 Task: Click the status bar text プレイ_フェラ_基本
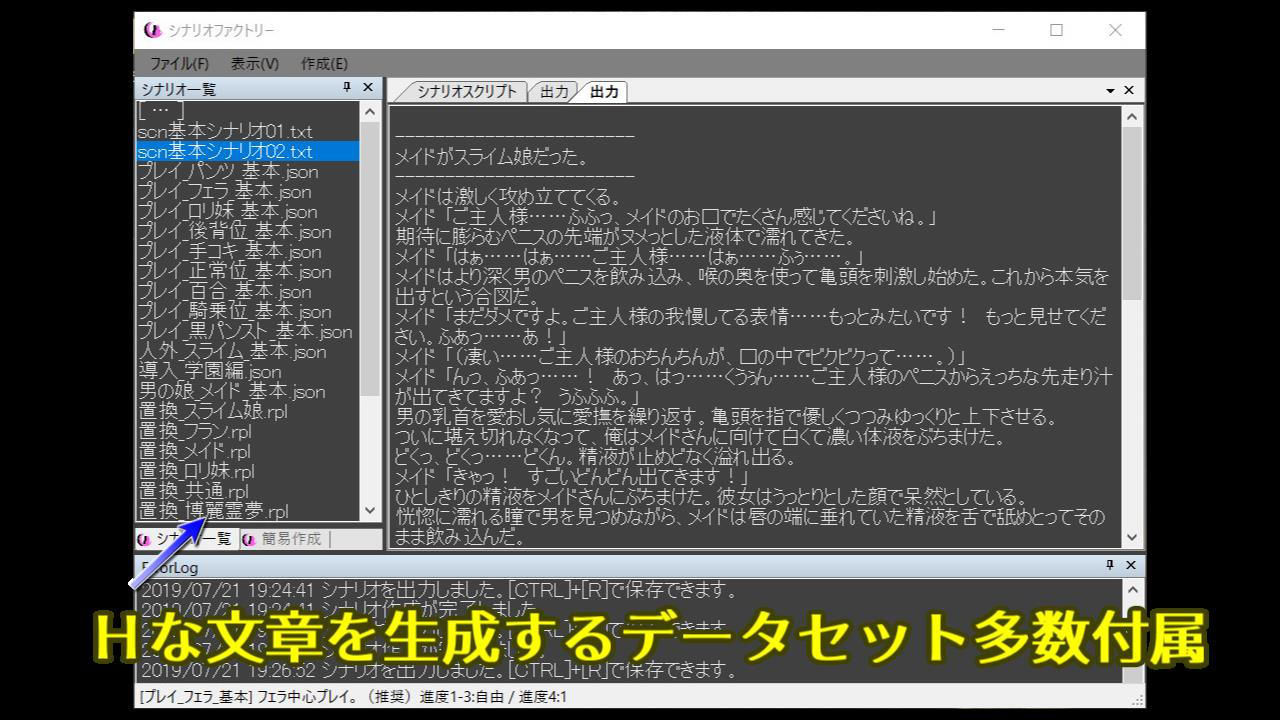coord(196,697)
